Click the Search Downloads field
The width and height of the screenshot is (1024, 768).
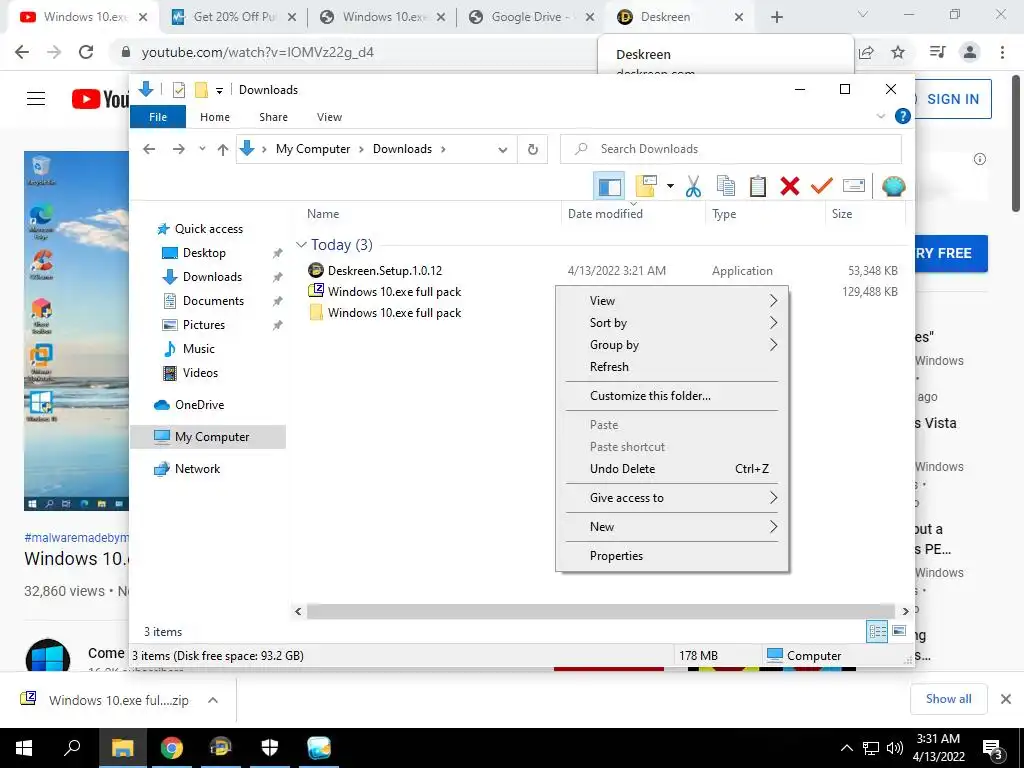pos(731,149)
